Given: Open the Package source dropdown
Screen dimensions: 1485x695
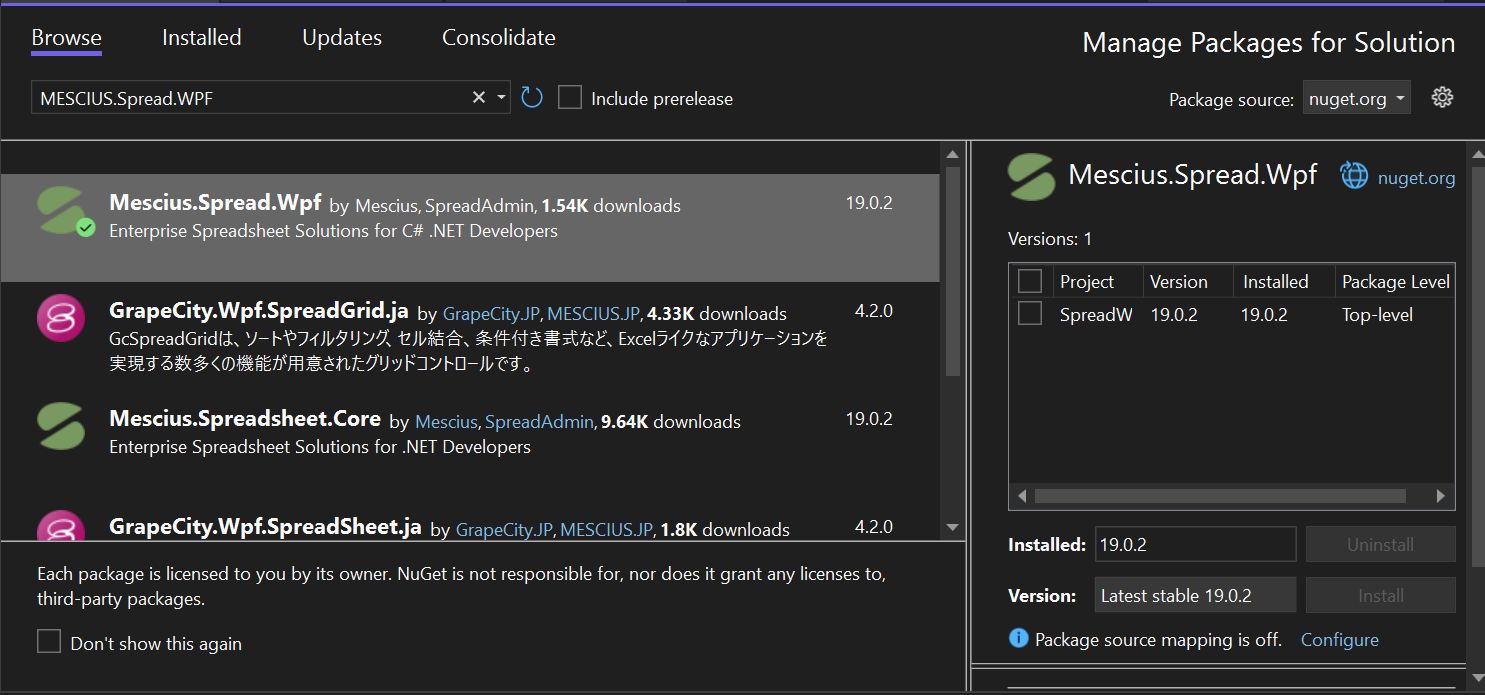Looking at the screenshot, I should (x=1356, y=98).
